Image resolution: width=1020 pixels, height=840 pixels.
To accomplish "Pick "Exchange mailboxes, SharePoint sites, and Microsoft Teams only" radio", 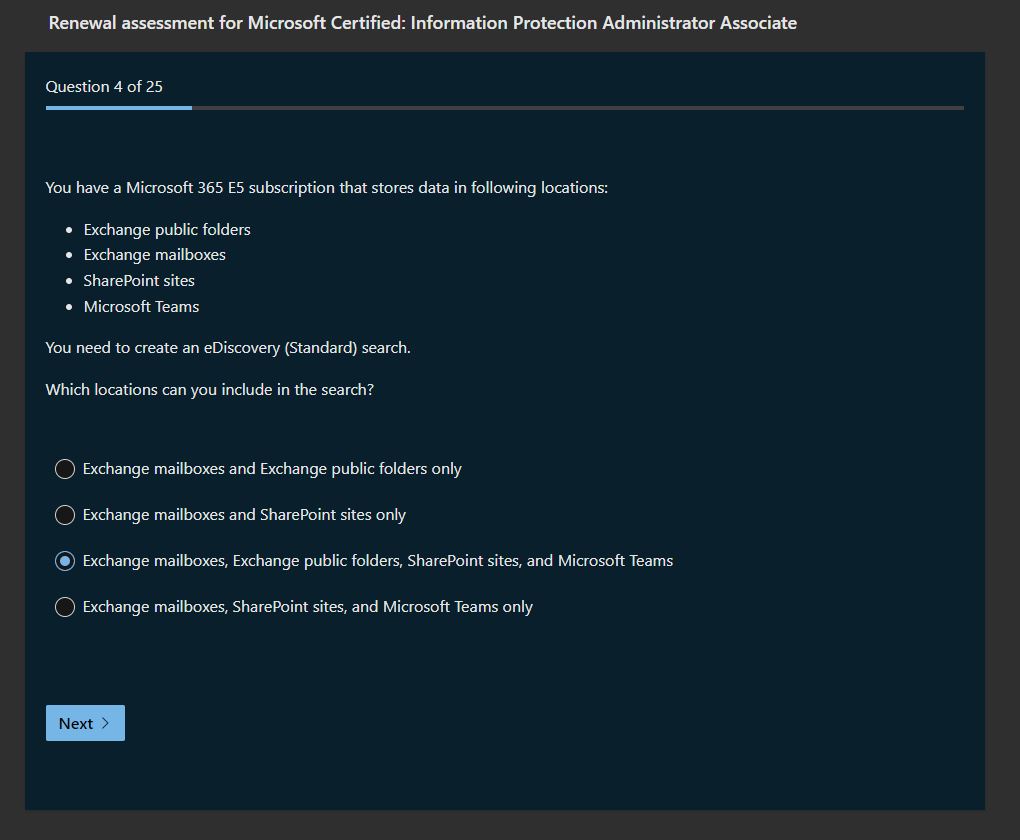I will [65, 607].
